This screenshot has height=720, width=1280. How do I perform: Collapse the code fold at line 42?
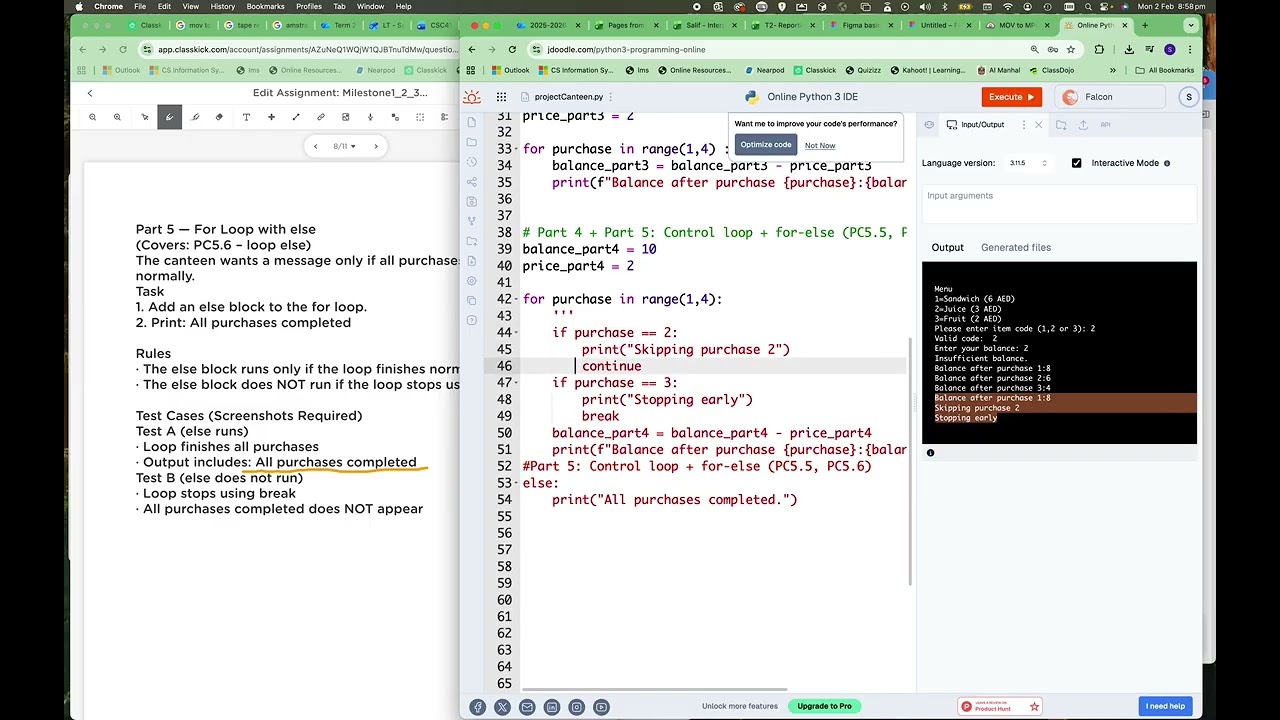515,300
